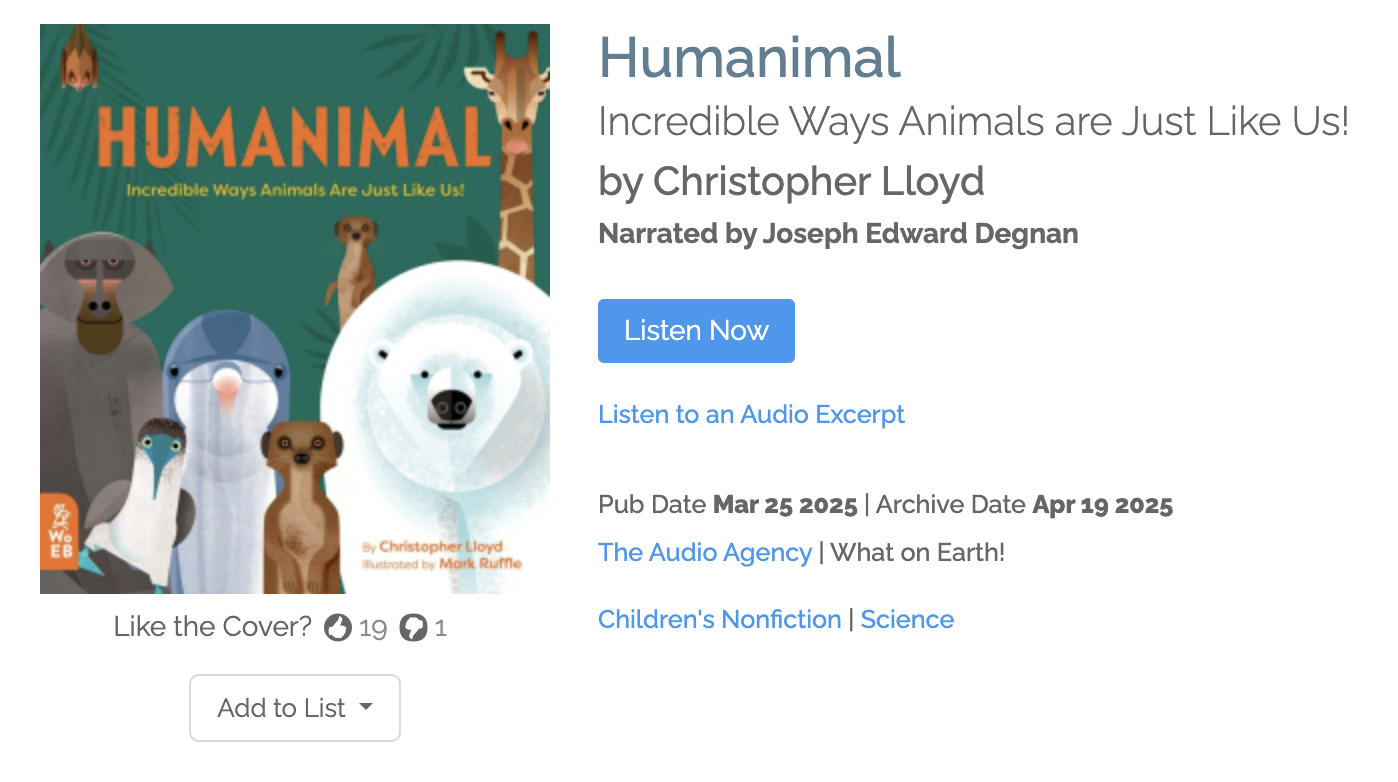Click the What on Earth! imprint text
Image resolution: width=1398 pixels, height=782 pixels.
click(x=917, y=552)
